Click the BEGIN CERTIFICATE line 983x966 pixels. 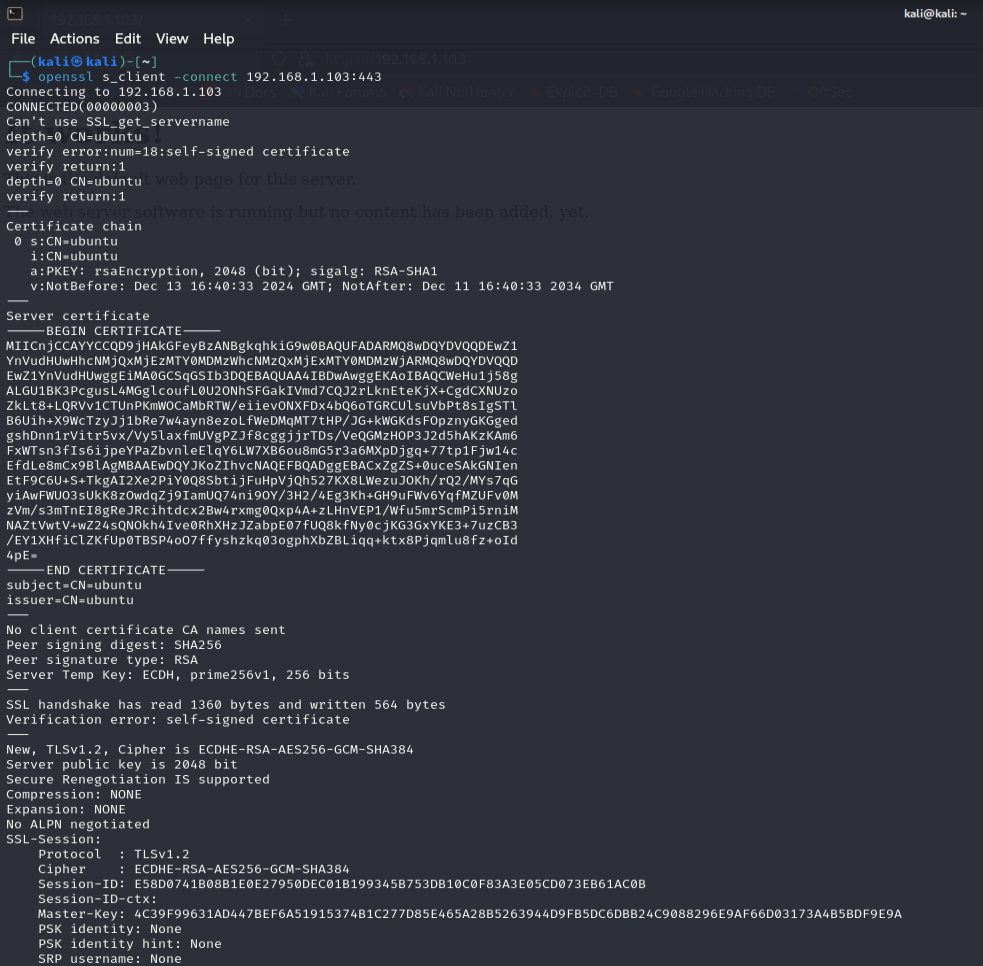[x=113, y=331]
